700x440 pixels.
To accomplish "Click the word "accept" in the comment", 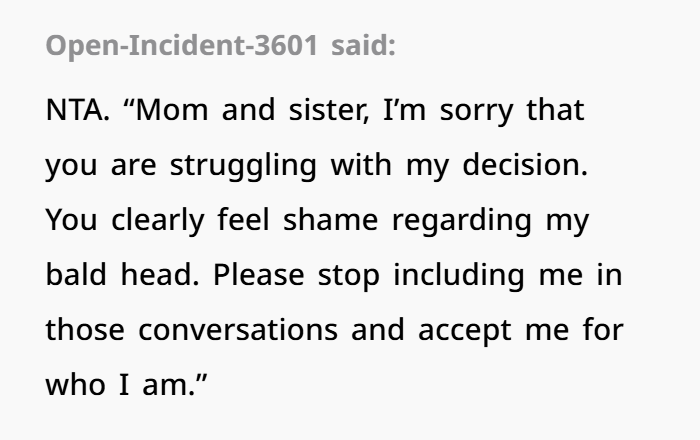I will click(x=465, y=331).
